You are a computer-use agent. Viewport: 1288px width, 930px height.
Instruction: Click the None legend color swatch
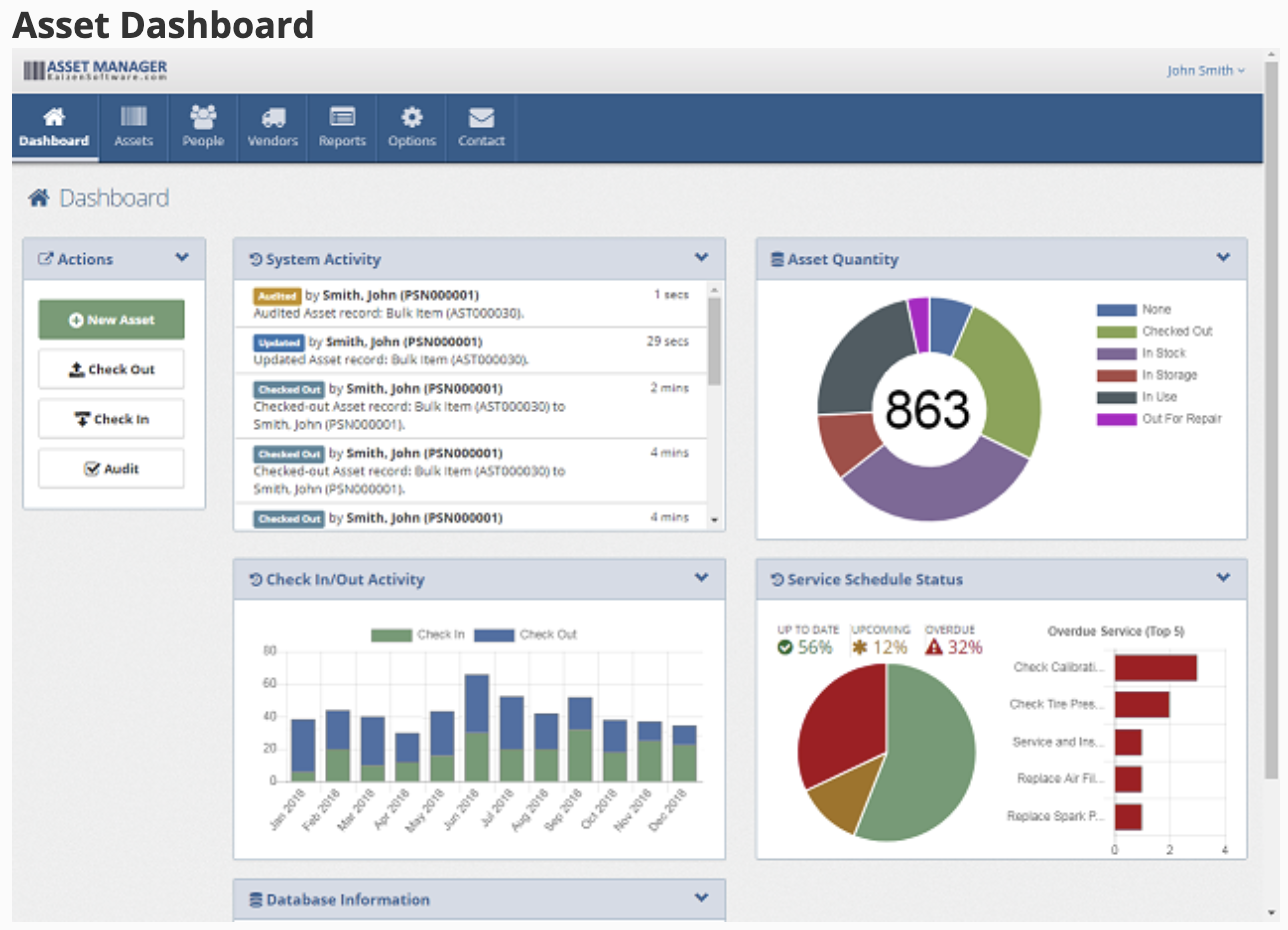[x=1116, y=310]
